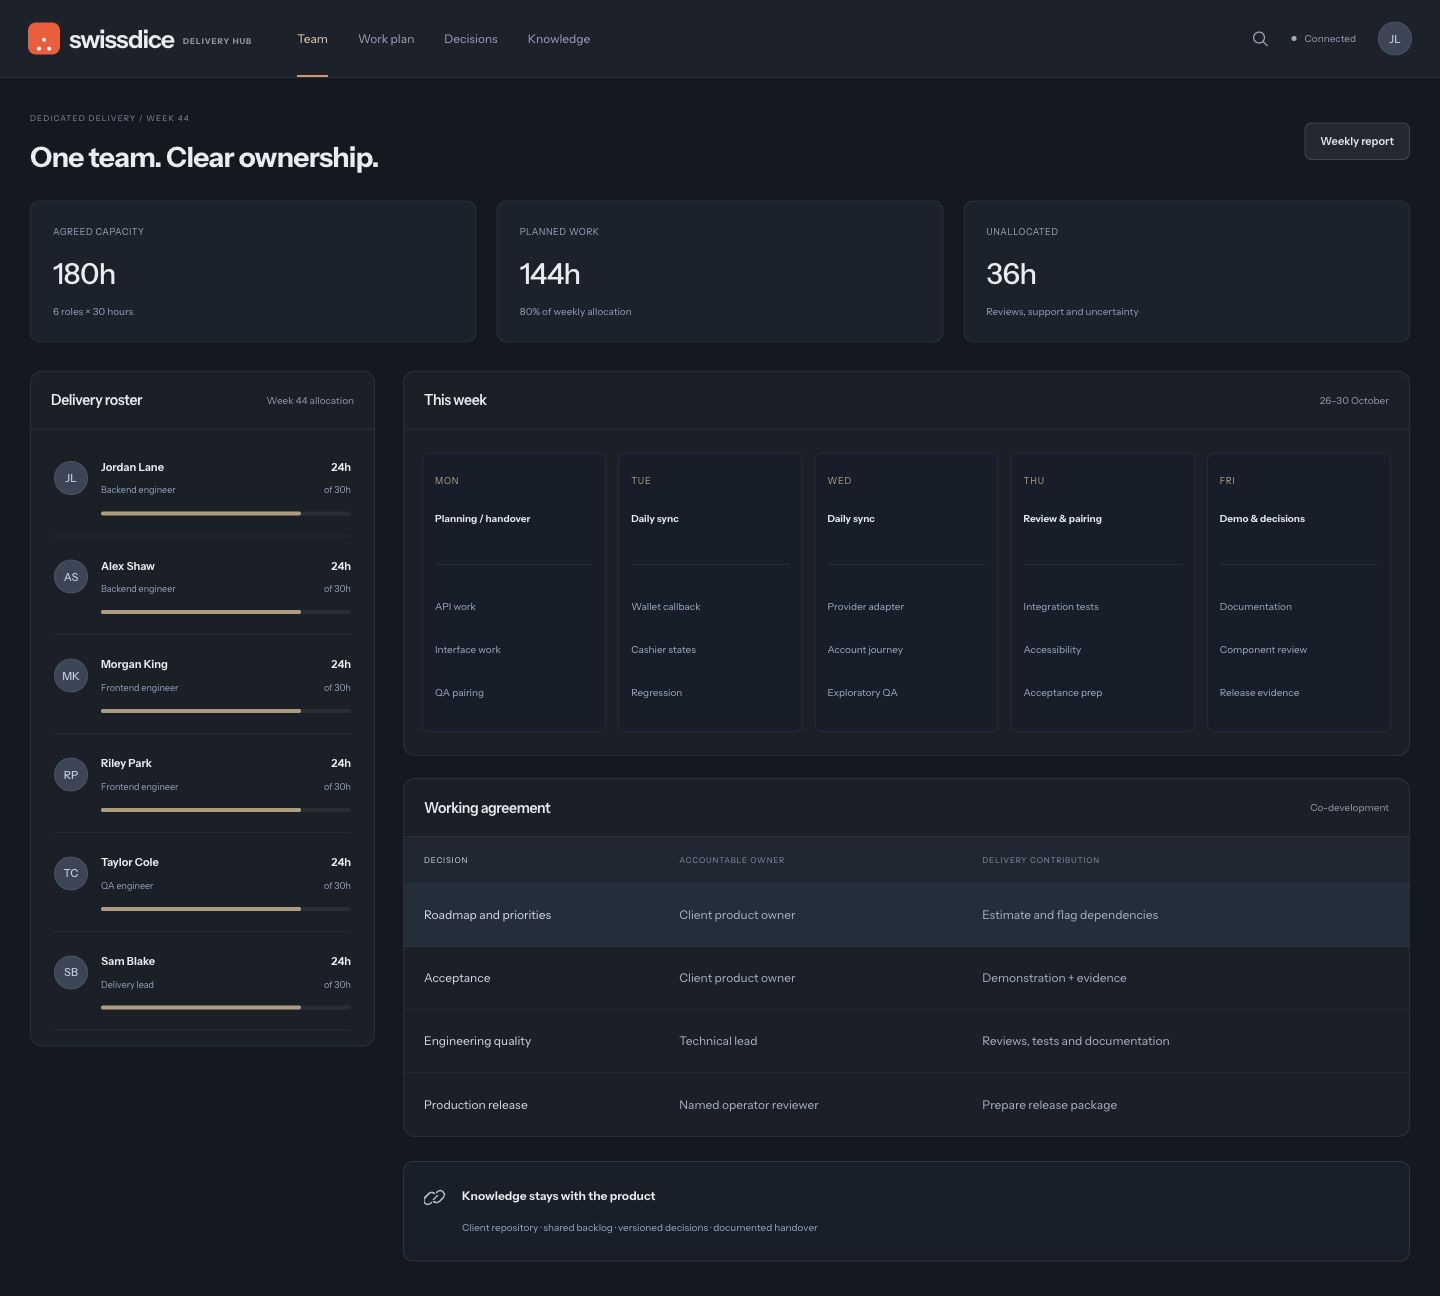Click 'Exploratory QA' under Wednesday

[x=862, y=693]
